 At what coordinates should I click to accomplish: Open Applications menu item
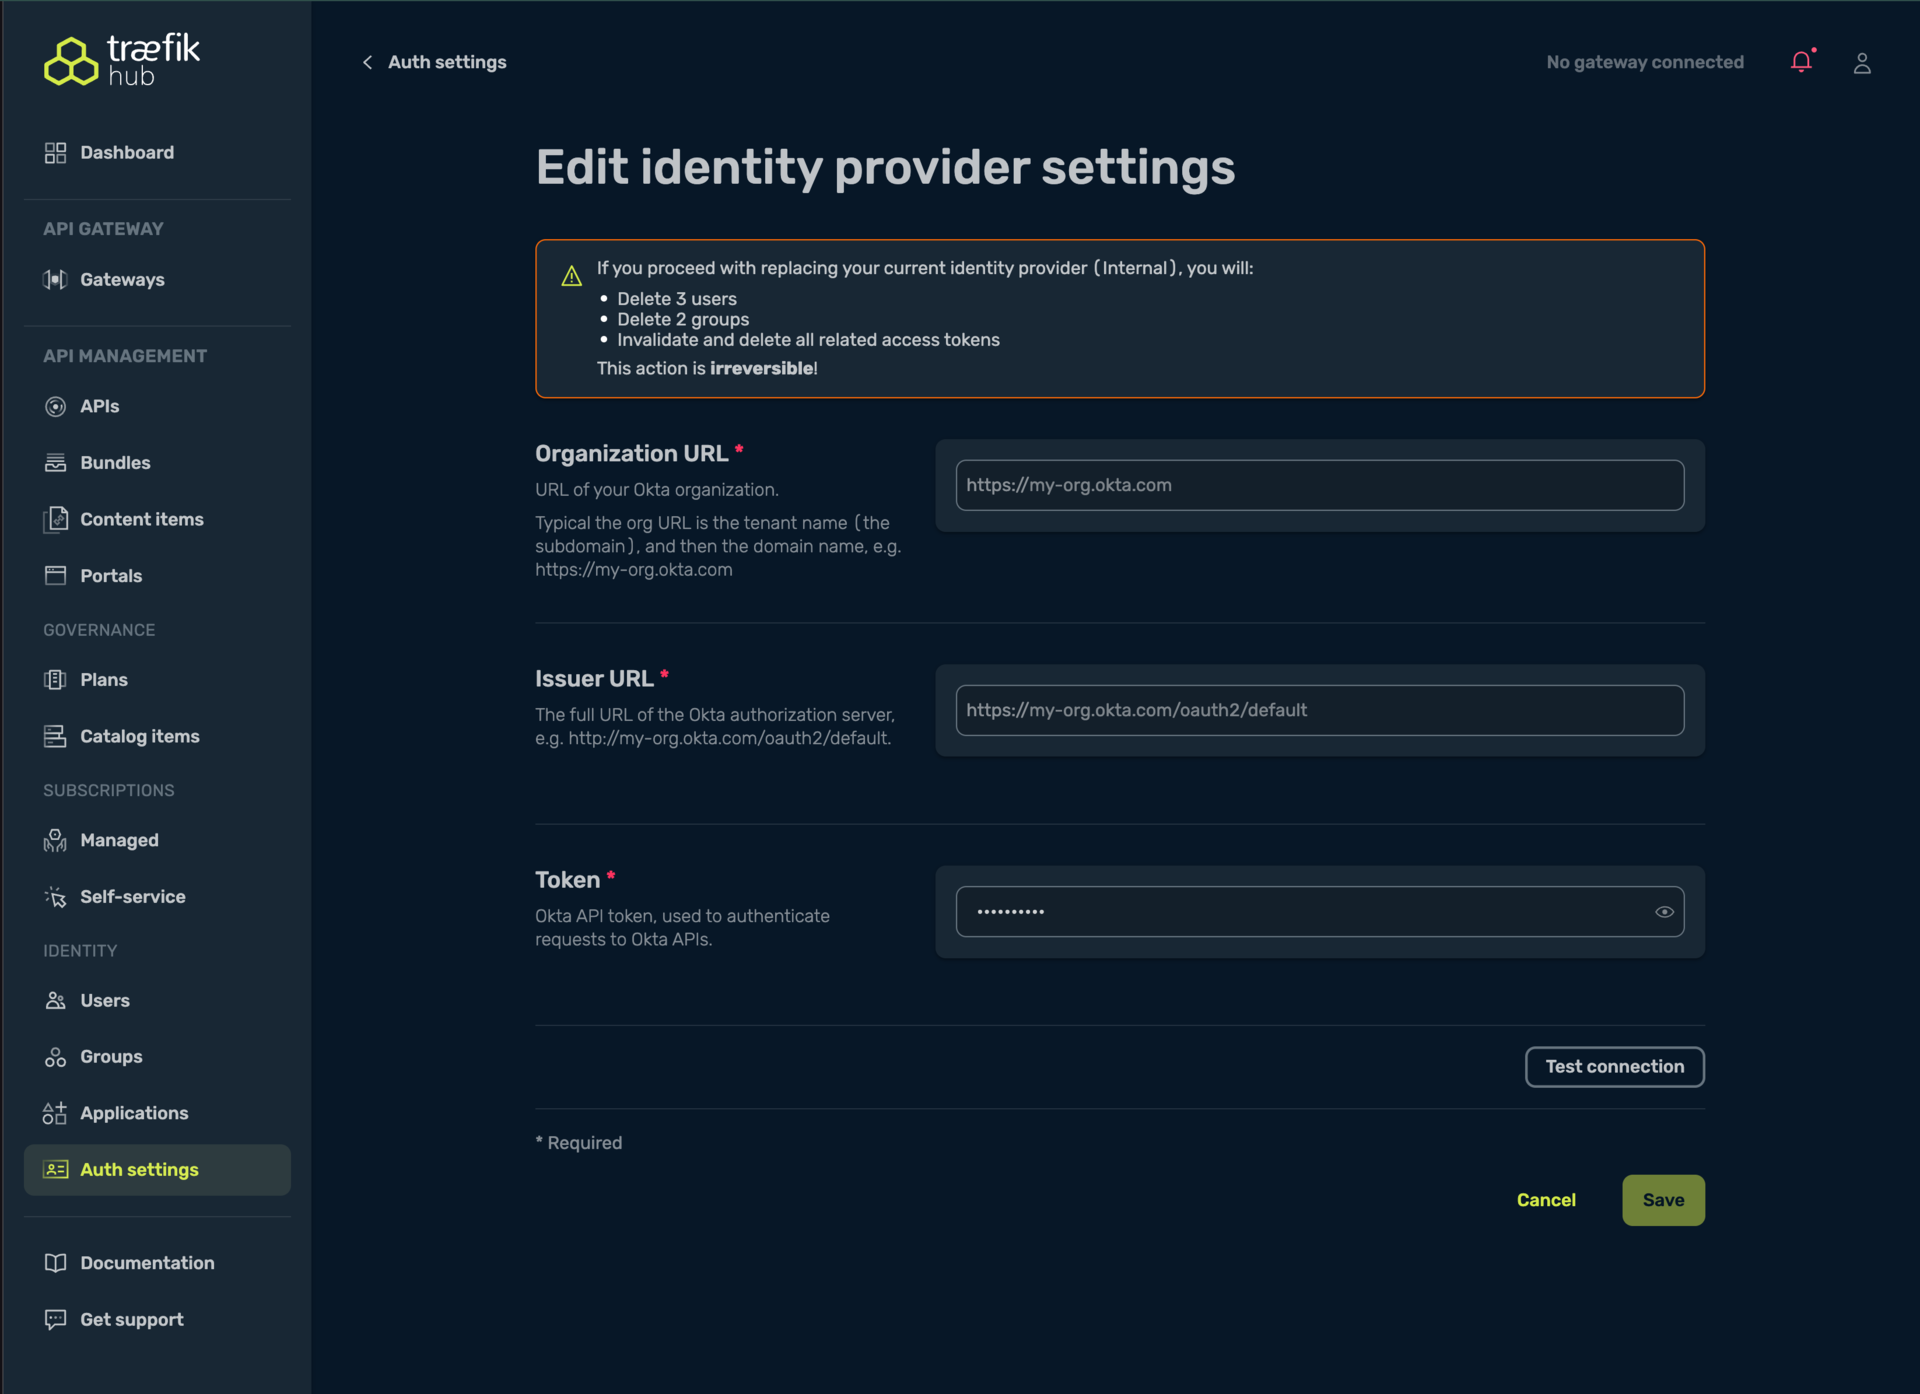point(157,1114)
